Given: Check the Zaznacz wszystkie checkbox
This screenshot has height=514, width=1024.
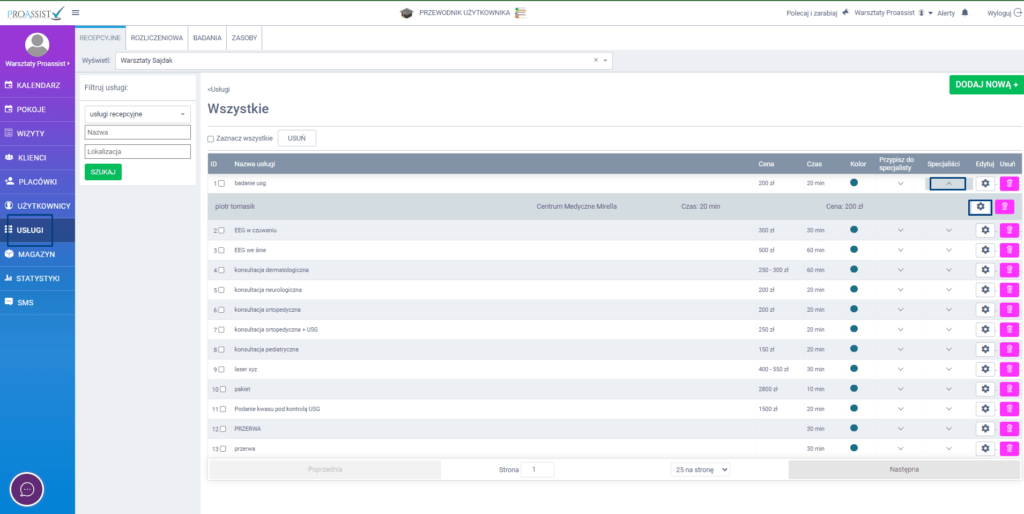Looking at the screenshot, I should coord(211,139).
